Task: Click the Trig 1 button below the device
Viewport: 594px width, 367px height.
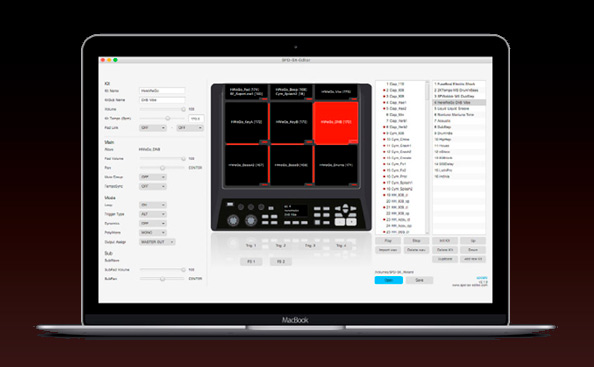Action: (x=251, y=246)
